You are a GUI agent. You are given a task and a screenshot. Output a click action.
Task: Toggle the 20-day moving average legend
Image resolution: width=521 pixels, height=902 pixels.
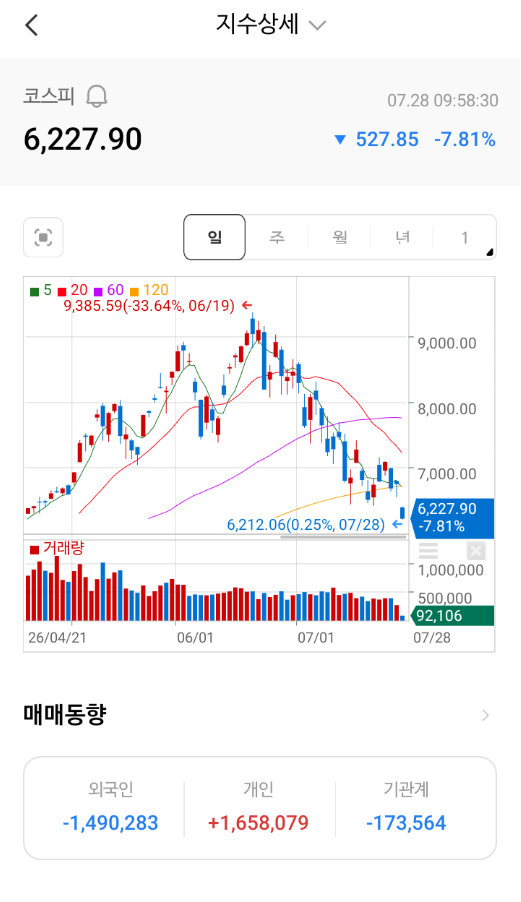[x=73, y=291]
